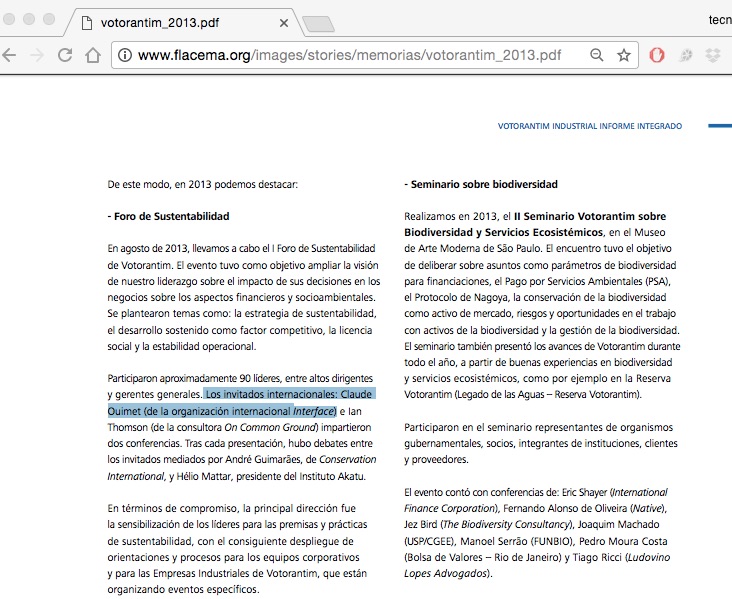The height and width of the screenshot is (599, 732).
Task: Click the macOS profile name at top right
Action: coord(719,19)
